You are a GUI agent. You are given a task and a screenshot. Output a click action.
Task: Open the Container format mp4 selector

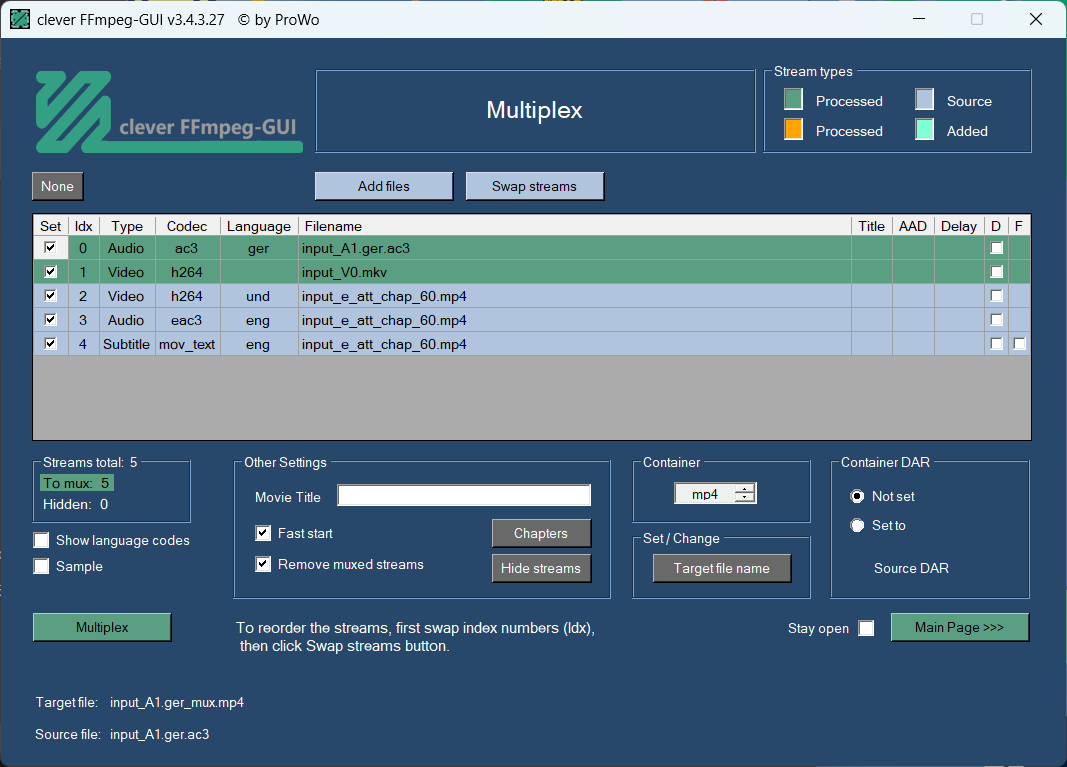(x=705, y=494)
